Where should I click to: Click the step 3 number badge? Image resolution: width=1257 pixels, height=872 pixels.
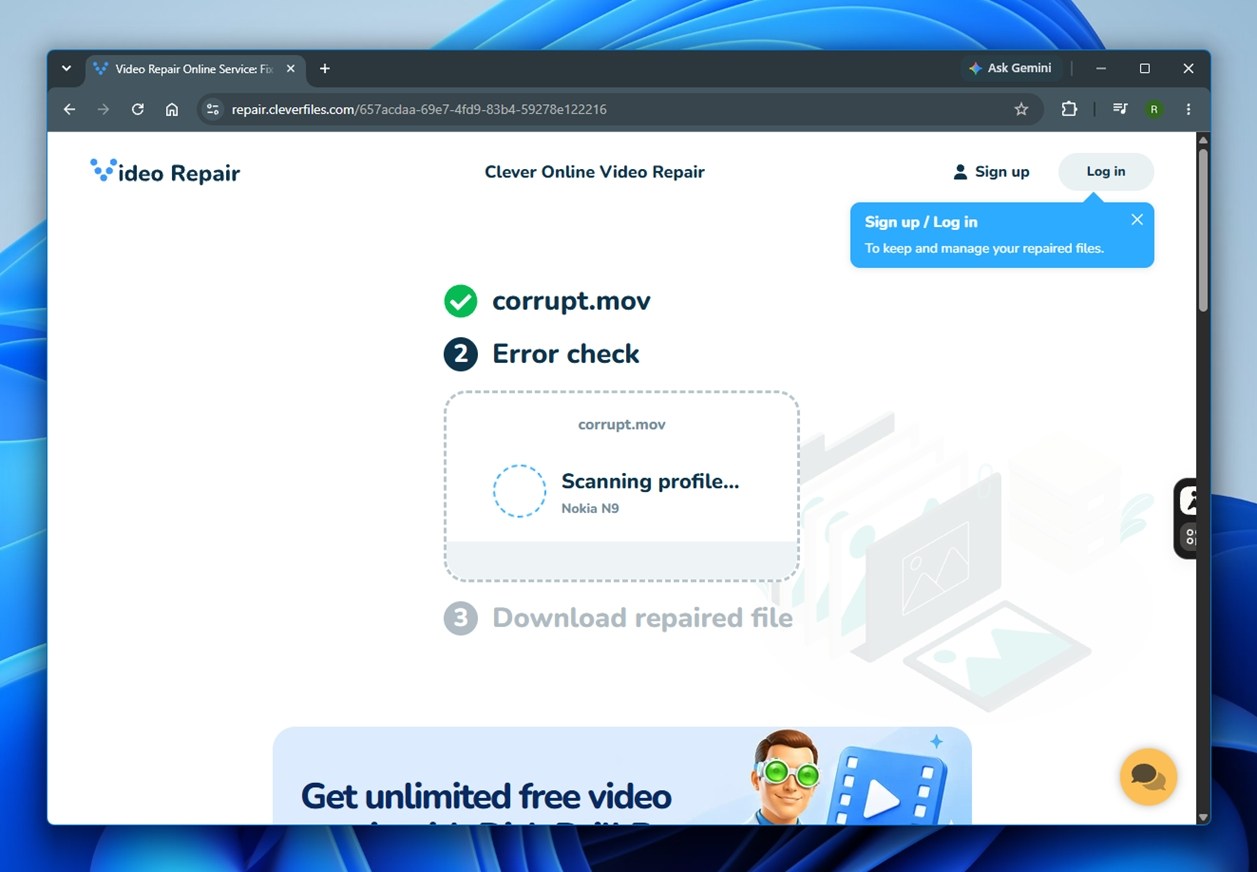[x=460, y=618]
